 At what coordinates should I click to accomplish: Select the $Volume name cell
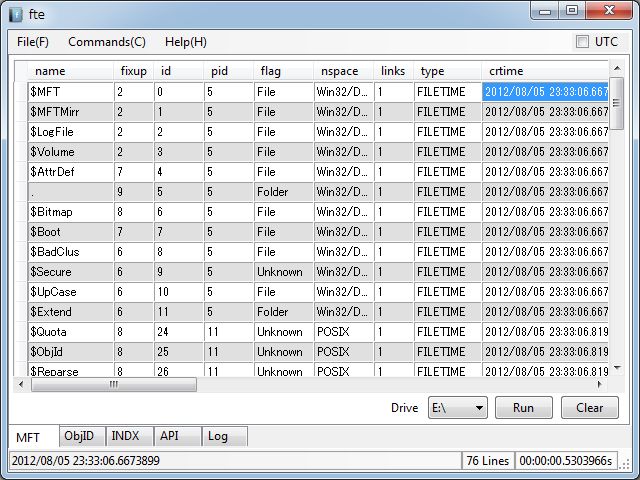point(71,151)
